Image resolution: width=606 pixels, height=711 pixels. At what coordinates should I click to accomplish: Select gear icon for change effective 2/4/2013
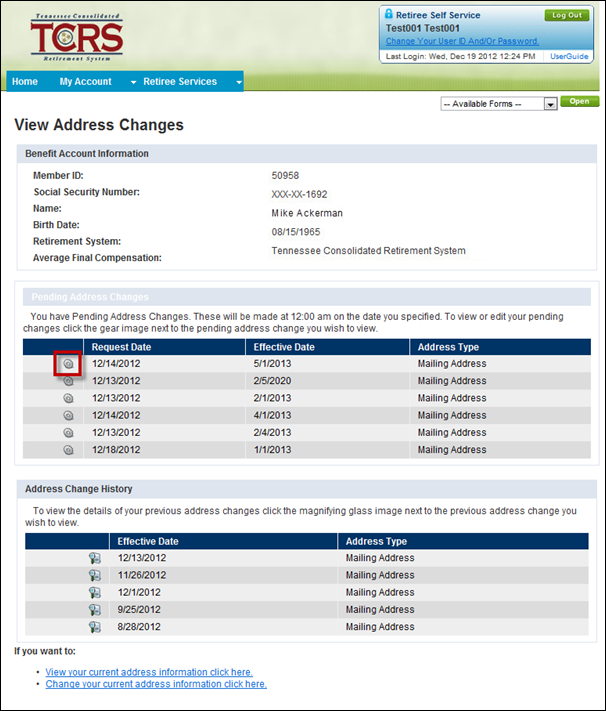68,433
